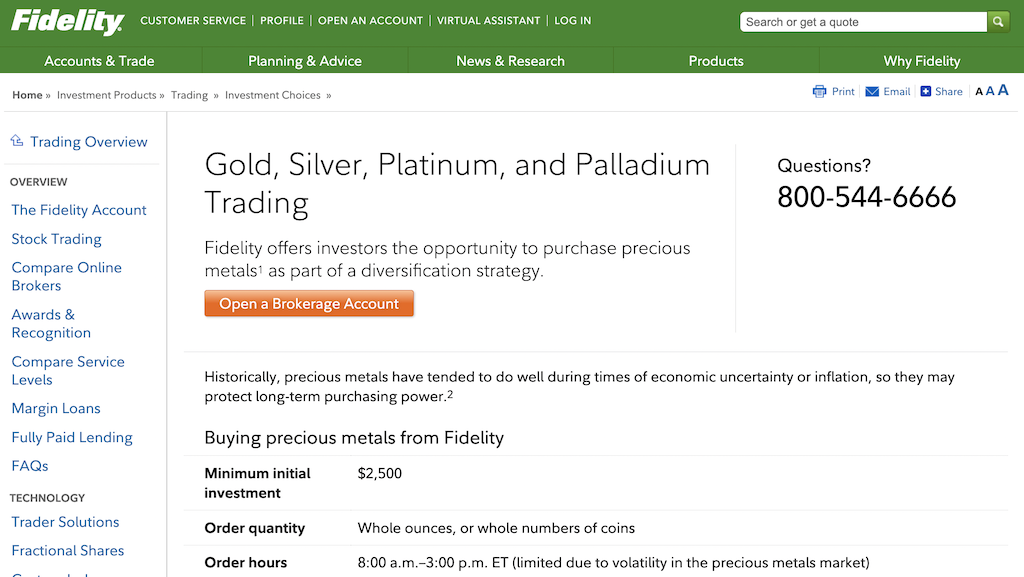Click the Print printer icon
Screen dimensions: 1024x577
coord(819,91)
